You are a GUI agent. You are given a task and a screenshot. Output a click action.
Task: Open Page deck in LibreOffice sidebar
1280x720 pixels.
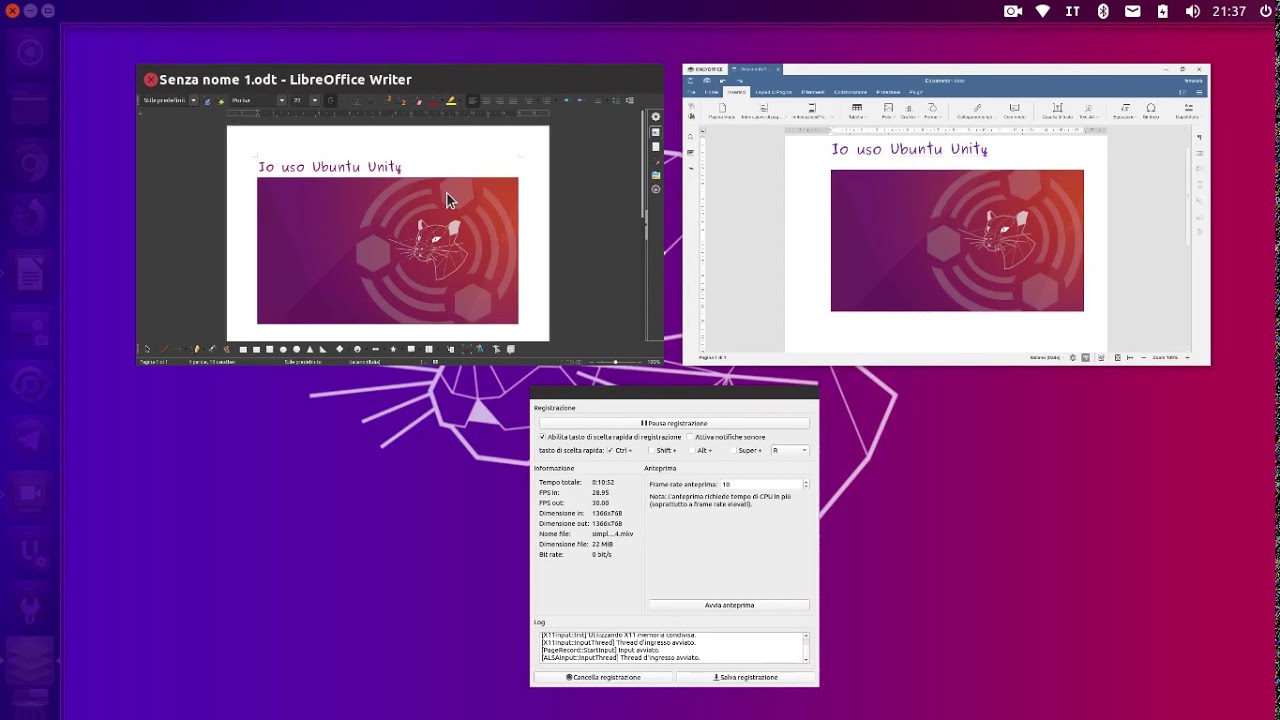(x=656, y=147)
